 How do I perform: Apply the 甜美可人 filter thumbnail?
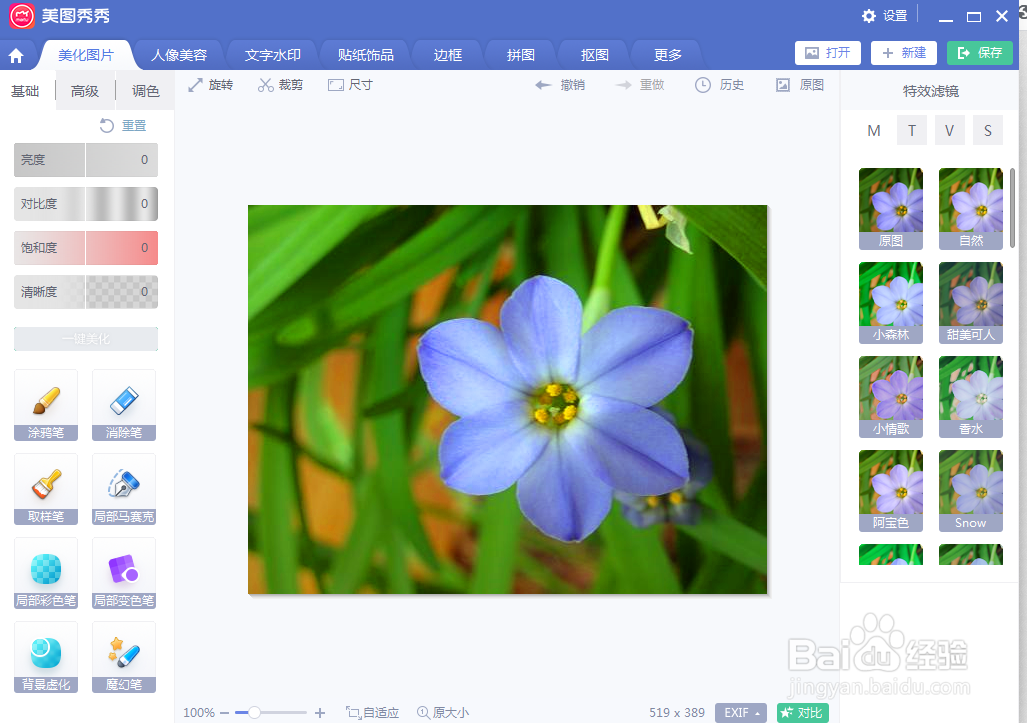971,303
